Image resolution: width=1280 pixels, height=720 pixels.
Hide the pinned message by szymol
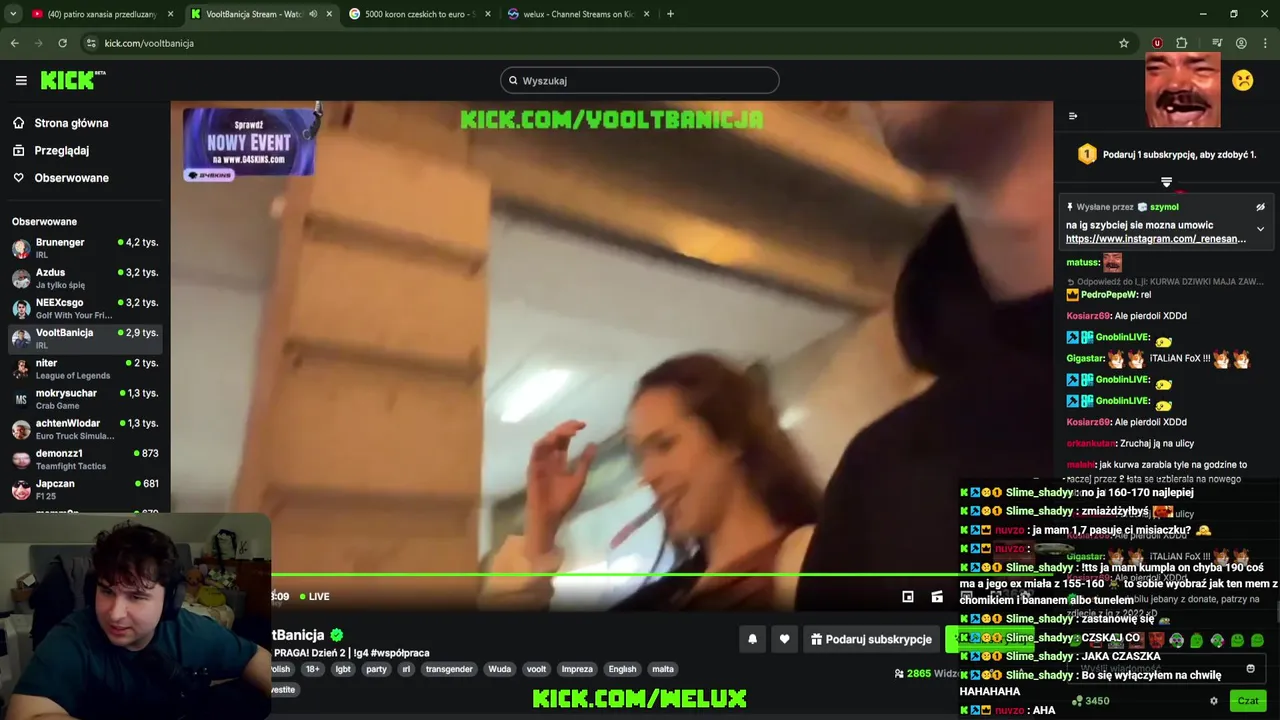[1260, 207]
